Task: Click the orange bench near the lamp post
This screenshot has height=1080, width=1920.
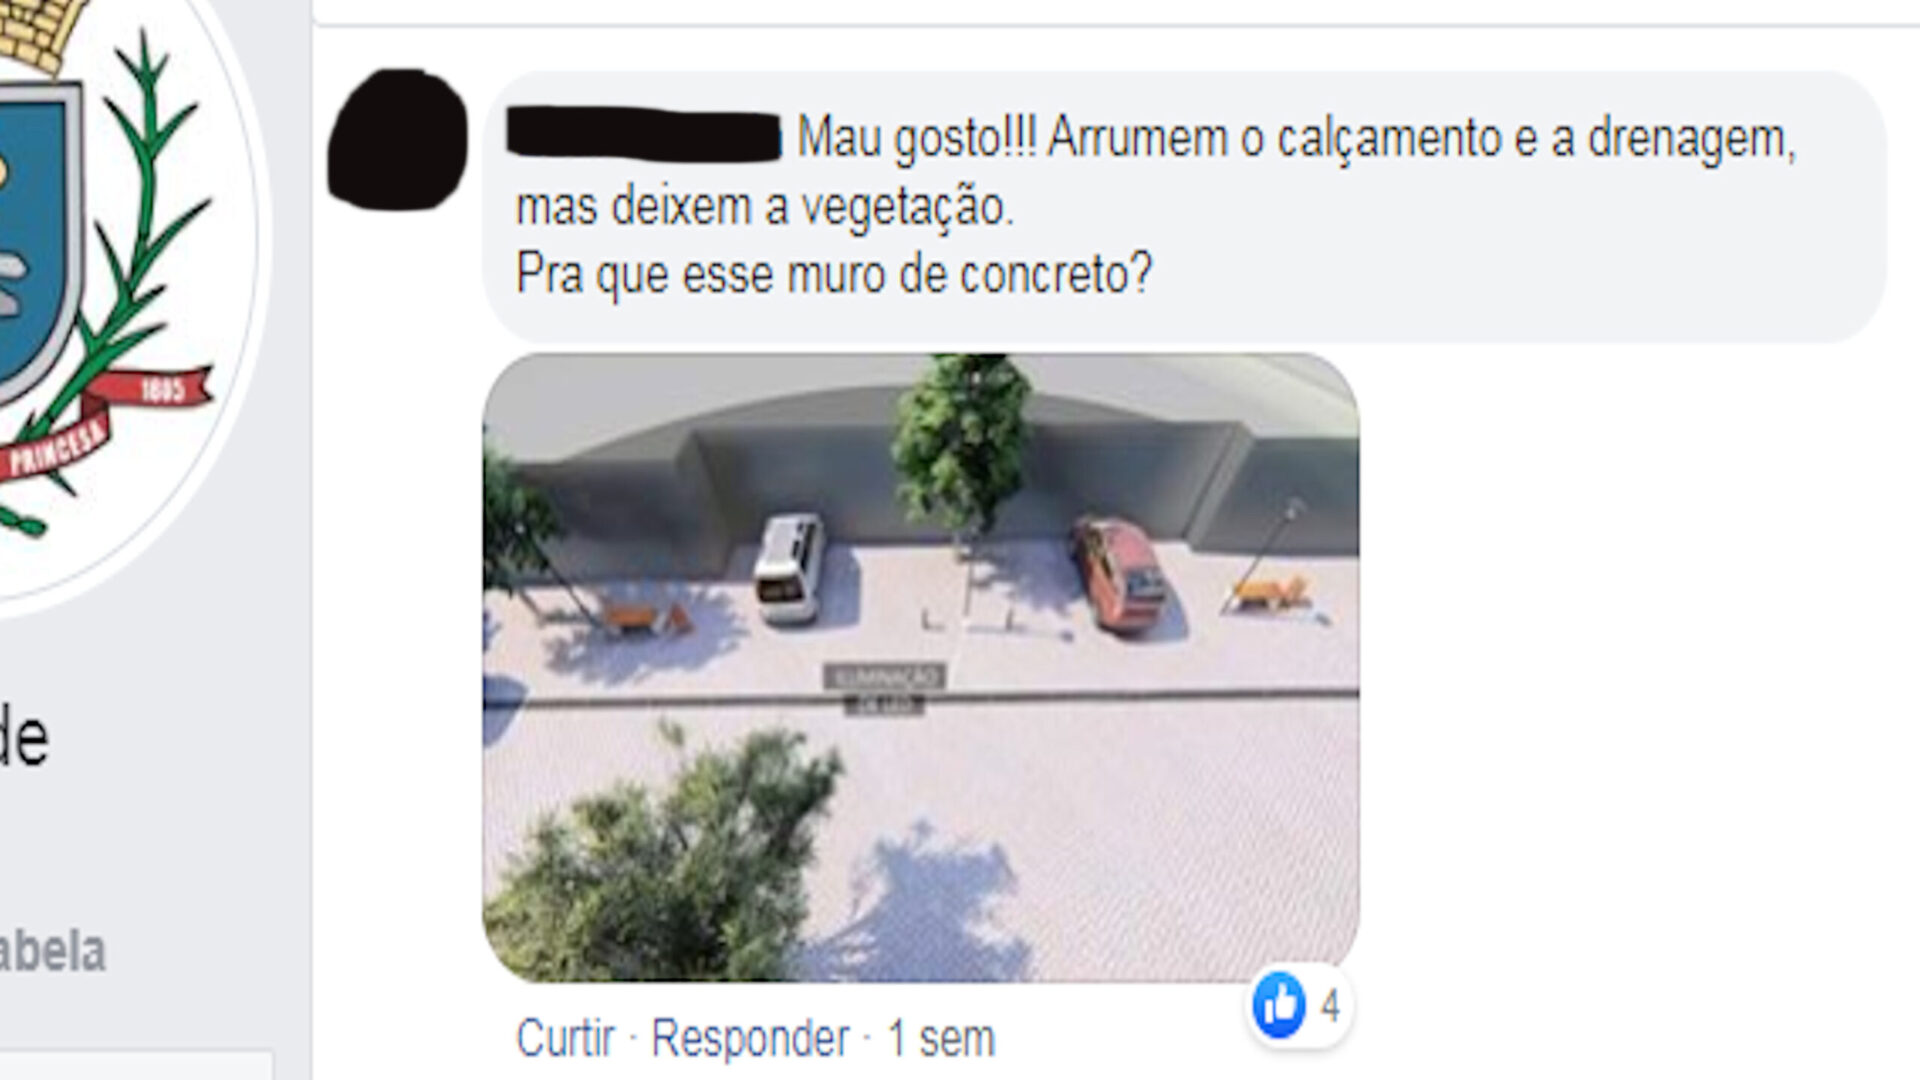Action: [x=1270, y=592]
